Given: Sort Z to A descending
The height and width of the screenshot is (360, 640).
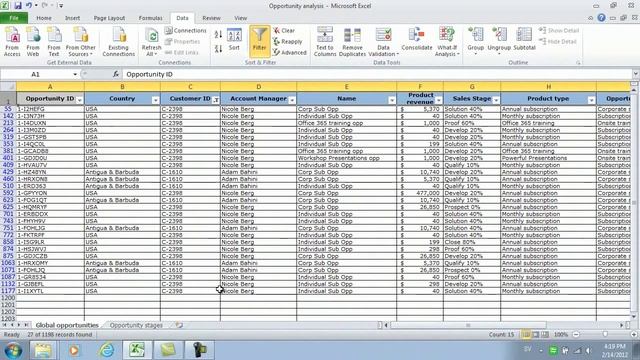Looking at the screenshot, I should point(218,49).
